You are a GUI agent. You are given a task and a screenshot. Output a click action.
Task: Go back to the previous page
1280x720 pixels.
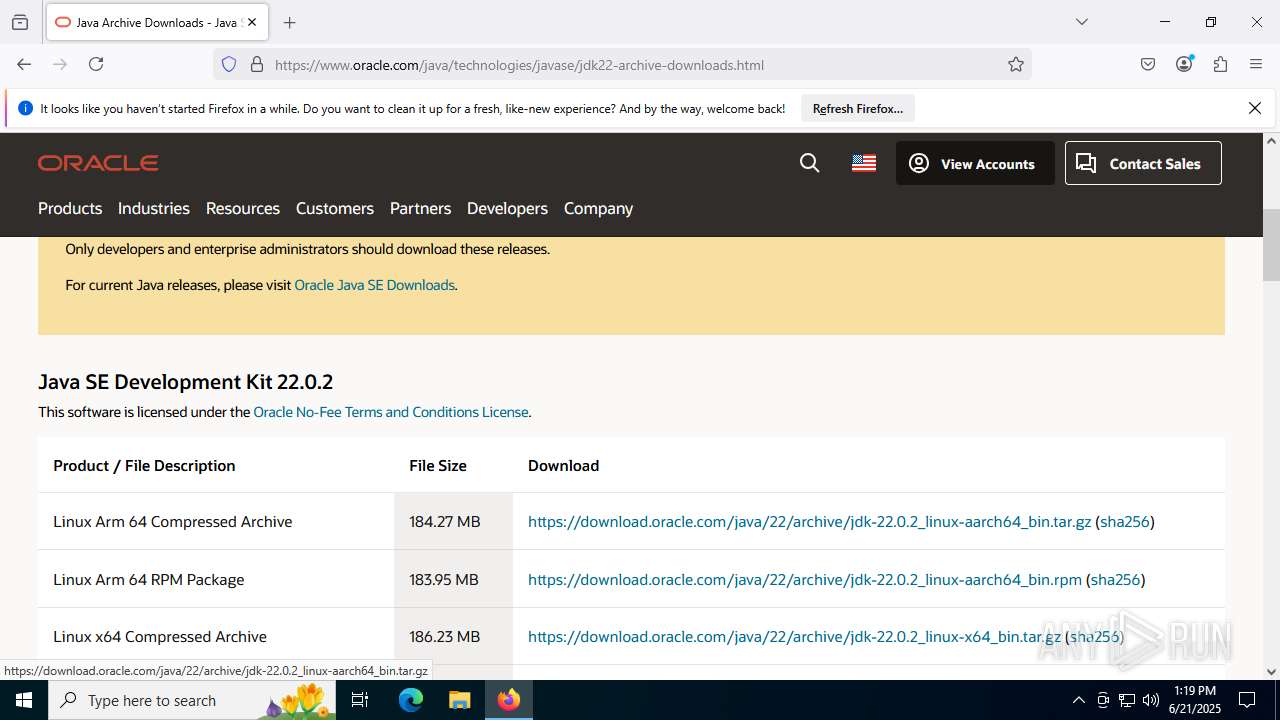[24, 64]
